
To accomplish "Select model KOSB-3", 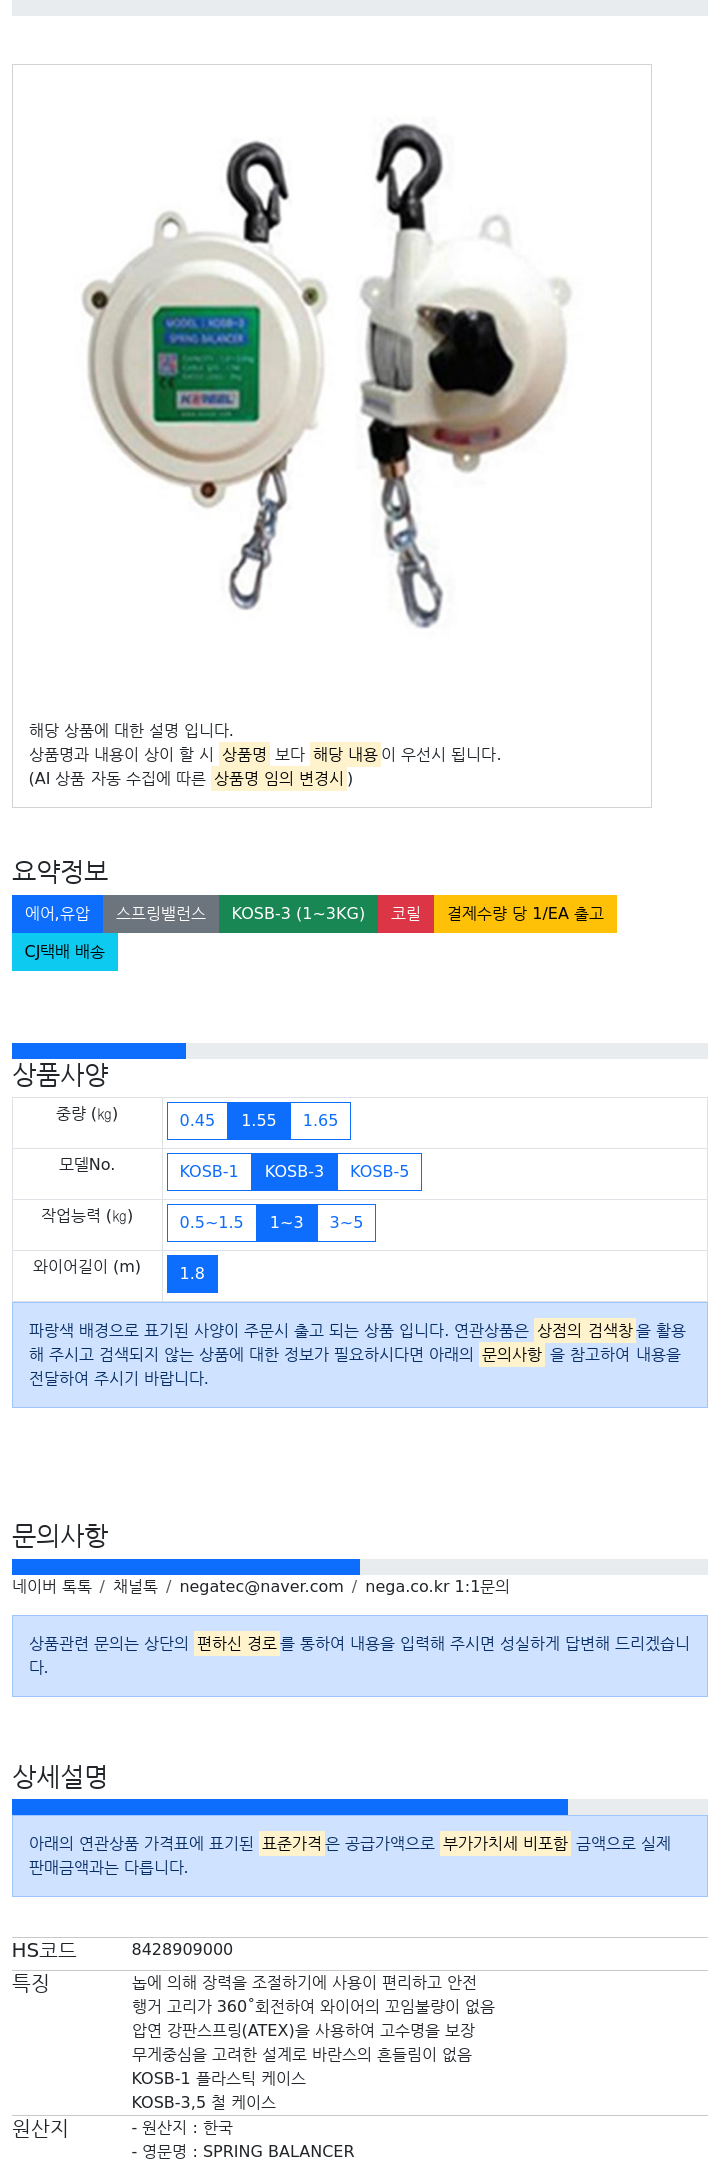I will [x=294, y=1171].
